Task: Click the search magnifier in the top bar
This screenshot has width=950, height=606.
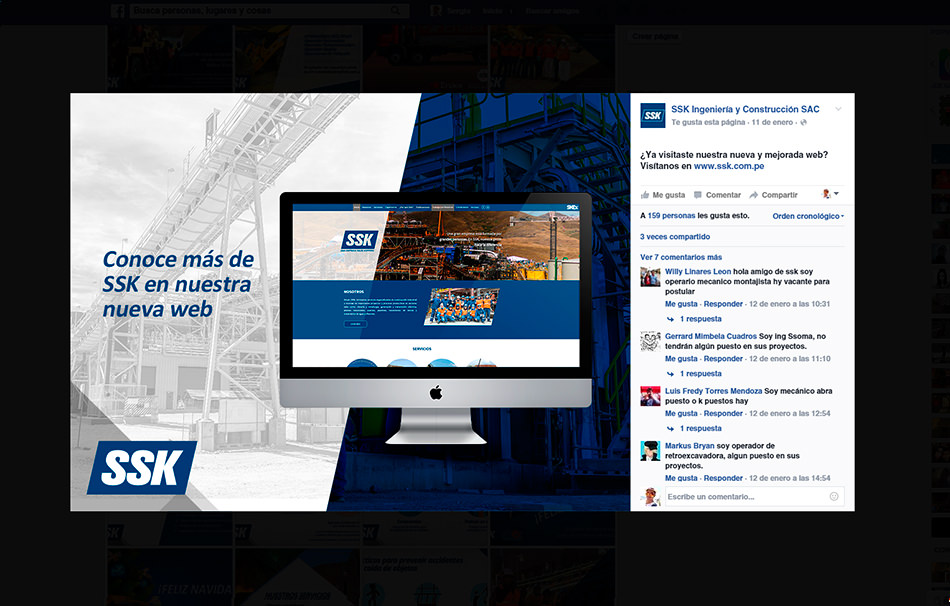Action: 395,11
